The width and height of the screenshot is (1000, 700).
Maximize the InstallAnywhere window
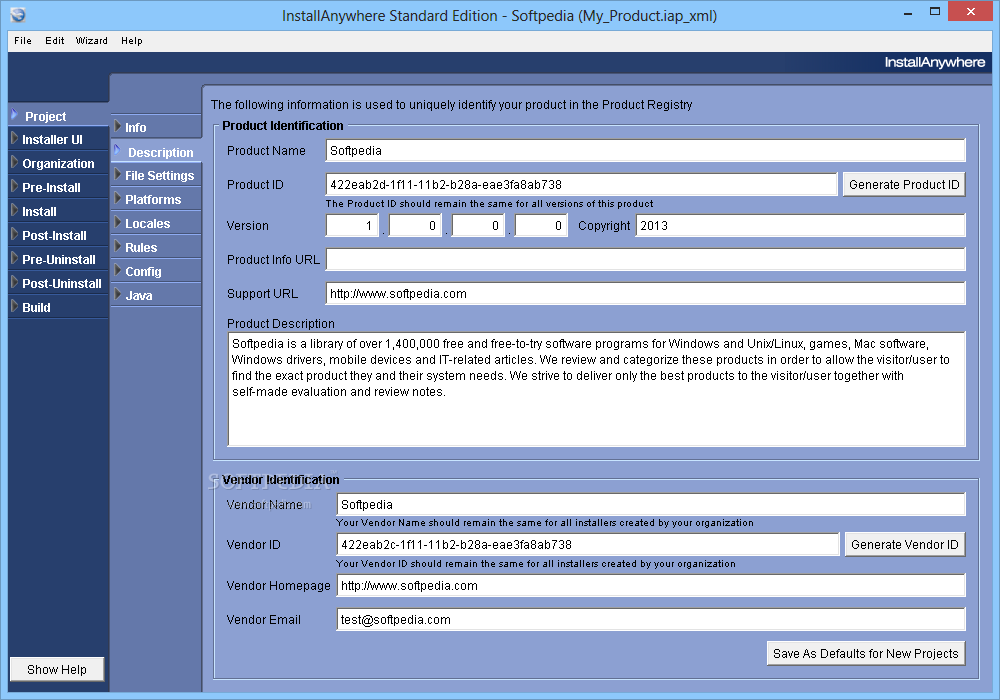(x=935, y=11)
